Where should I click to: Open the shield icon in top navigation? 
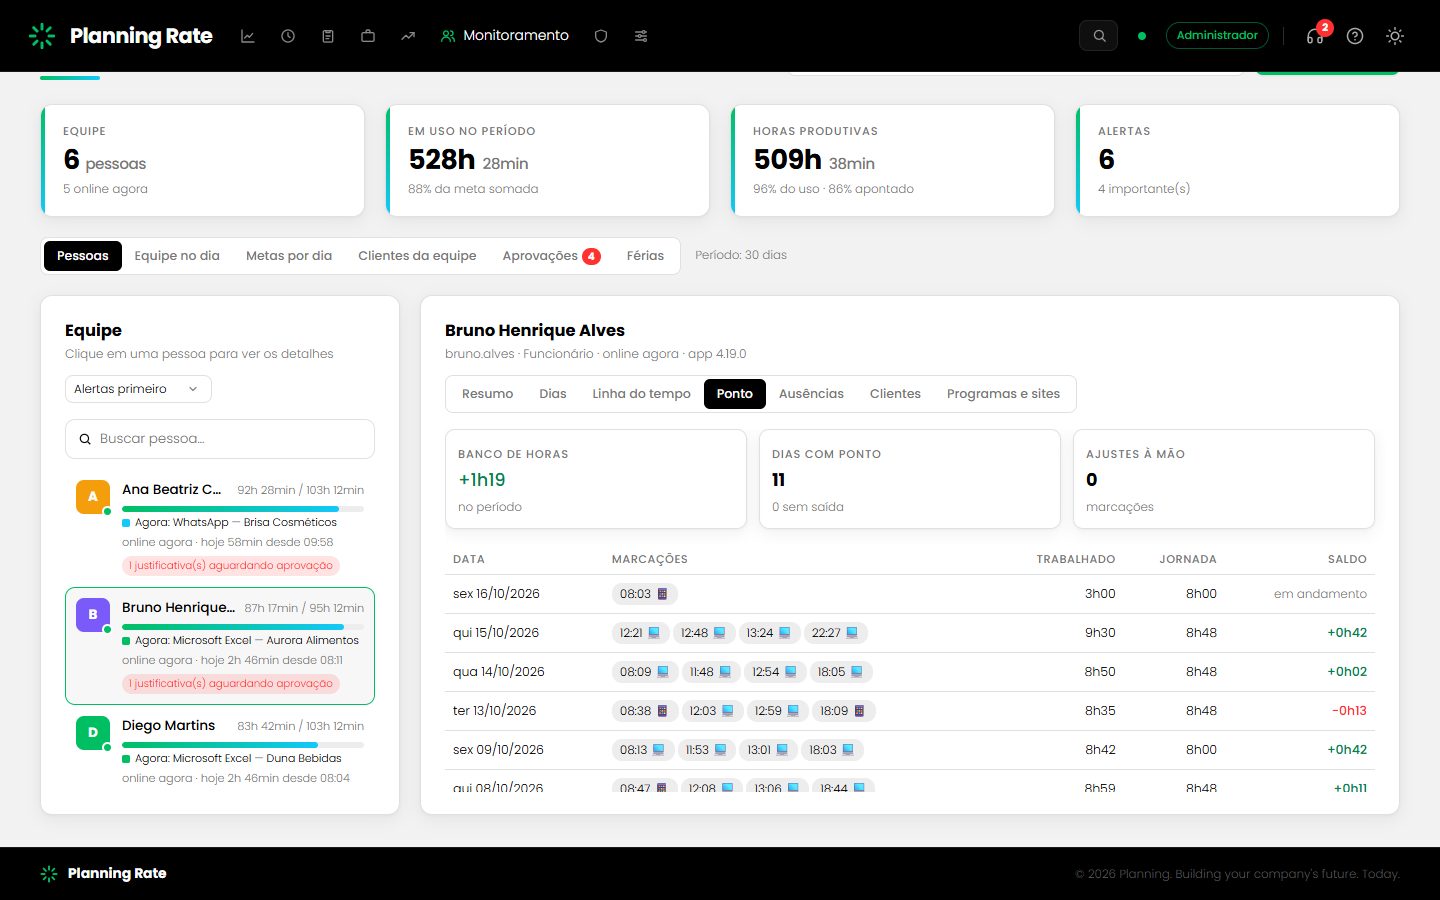[601, 36]
